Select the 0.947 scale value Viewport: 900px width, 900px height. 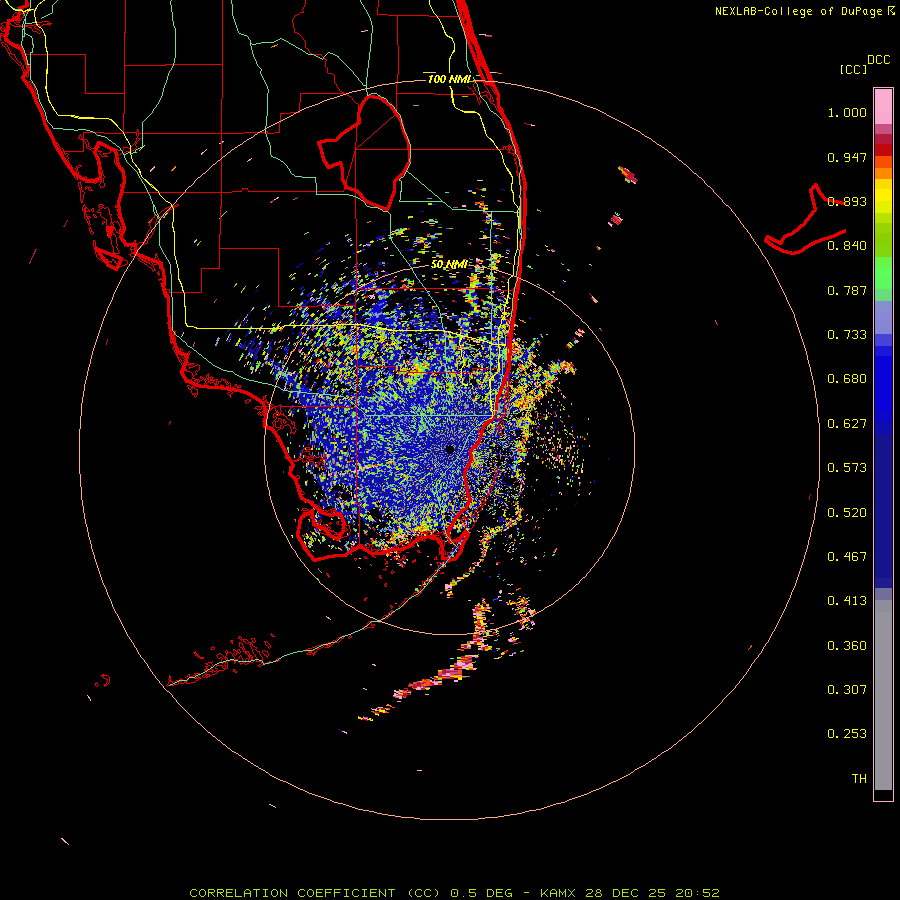coord(847,157)
